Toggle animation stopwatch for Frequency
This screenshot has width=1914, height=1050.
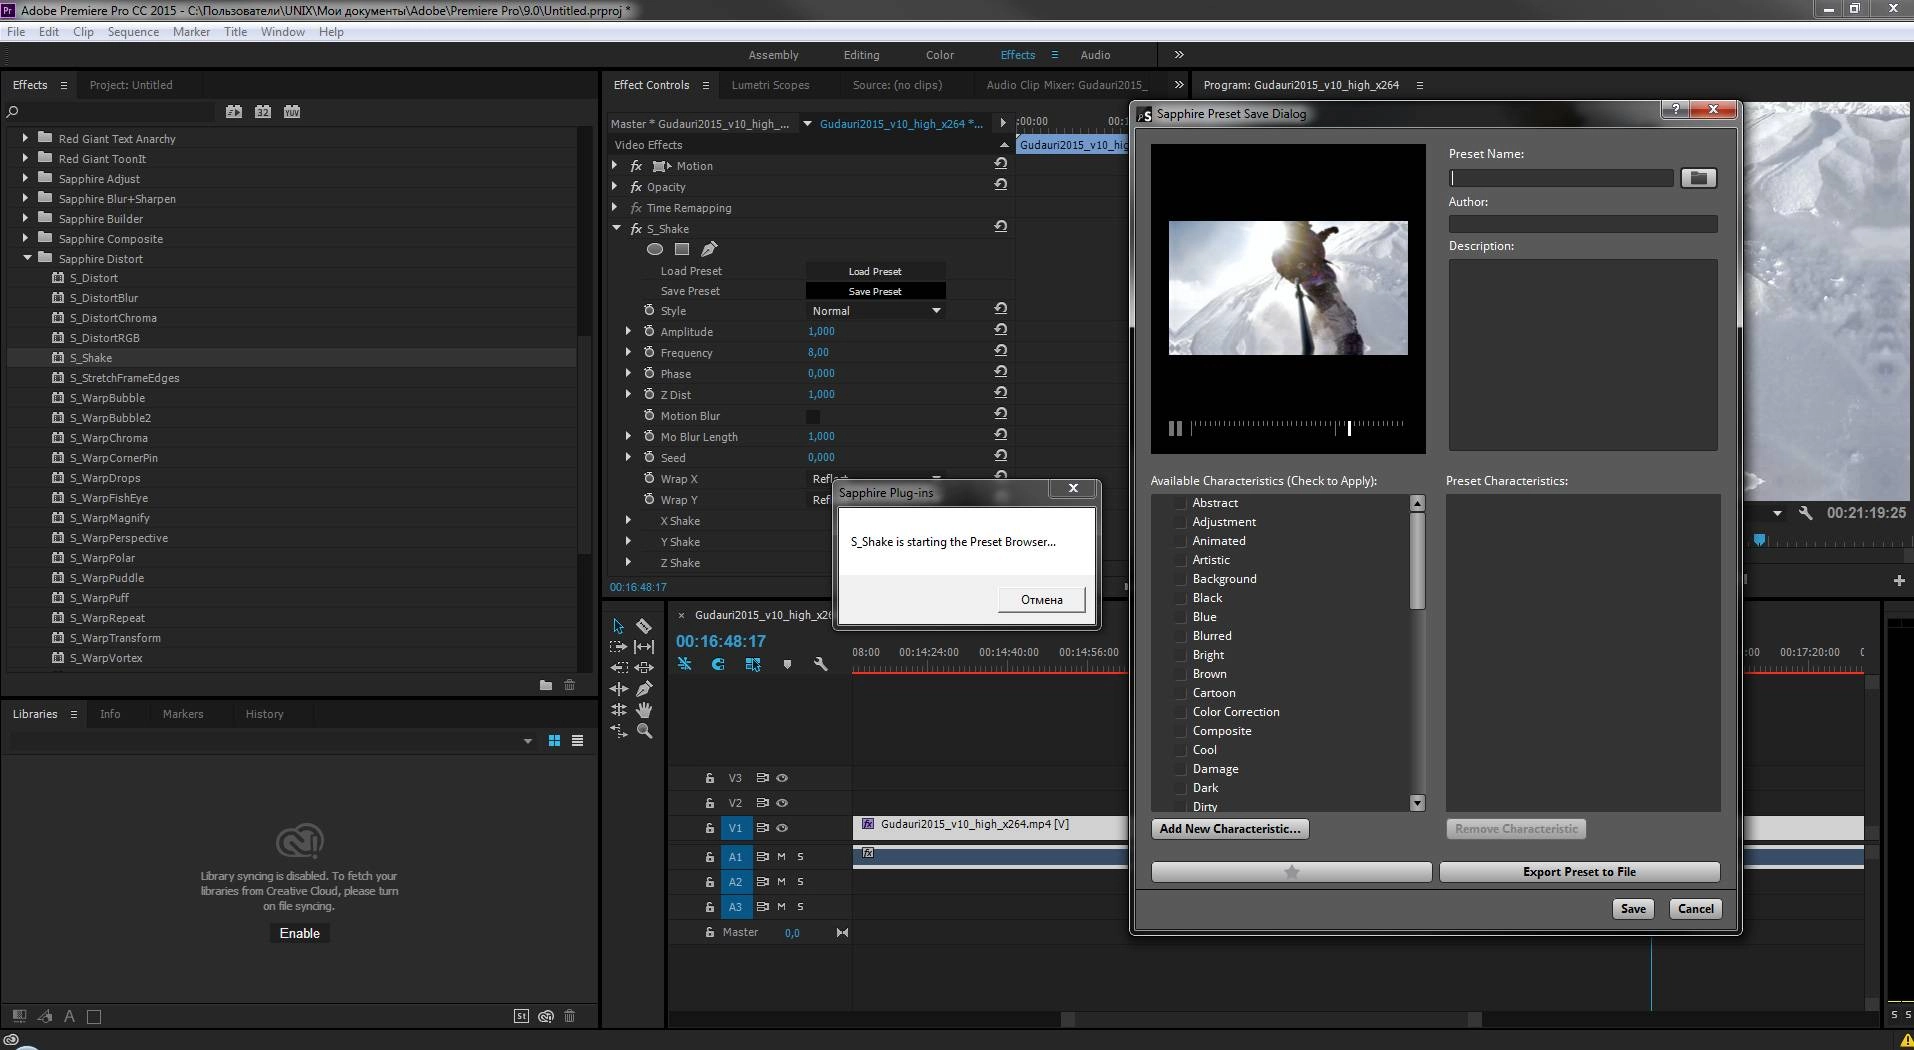pos(649,352)
